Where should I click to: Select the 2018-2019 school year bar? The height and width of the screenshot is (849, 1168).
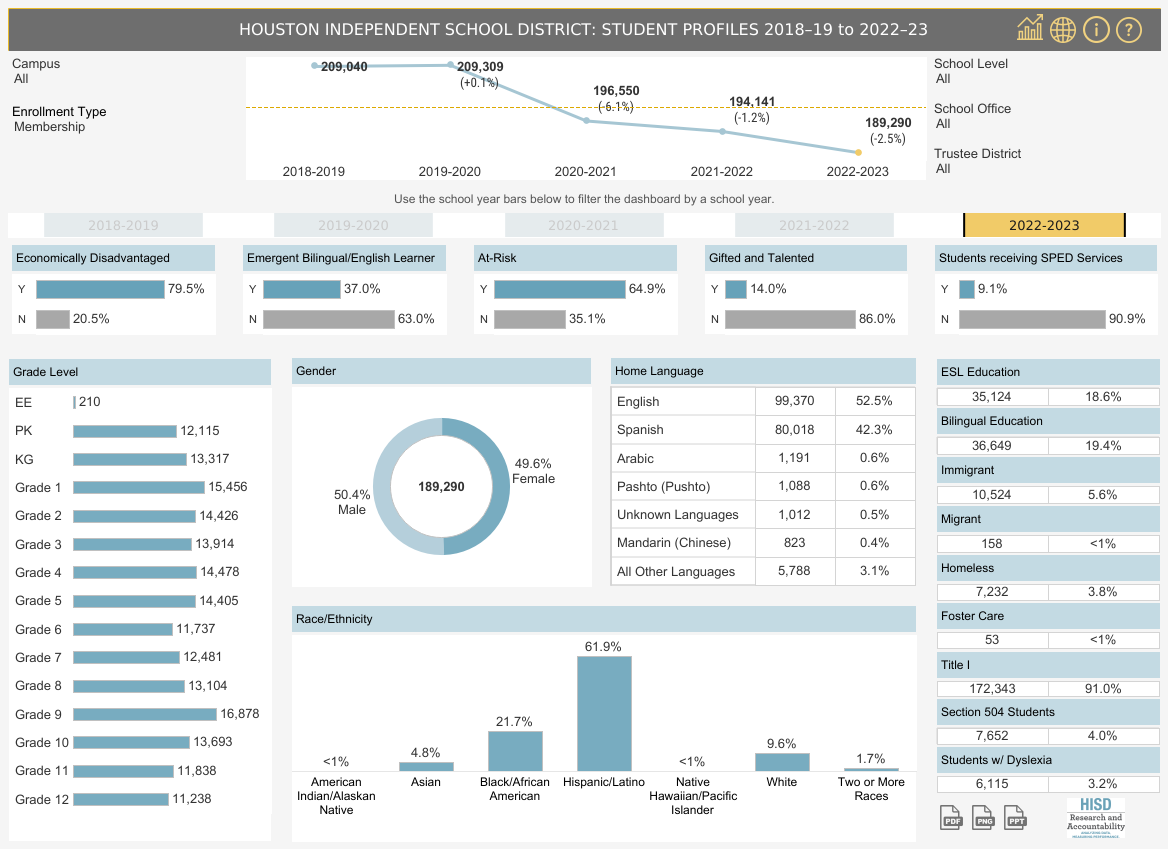click(123, 225)
